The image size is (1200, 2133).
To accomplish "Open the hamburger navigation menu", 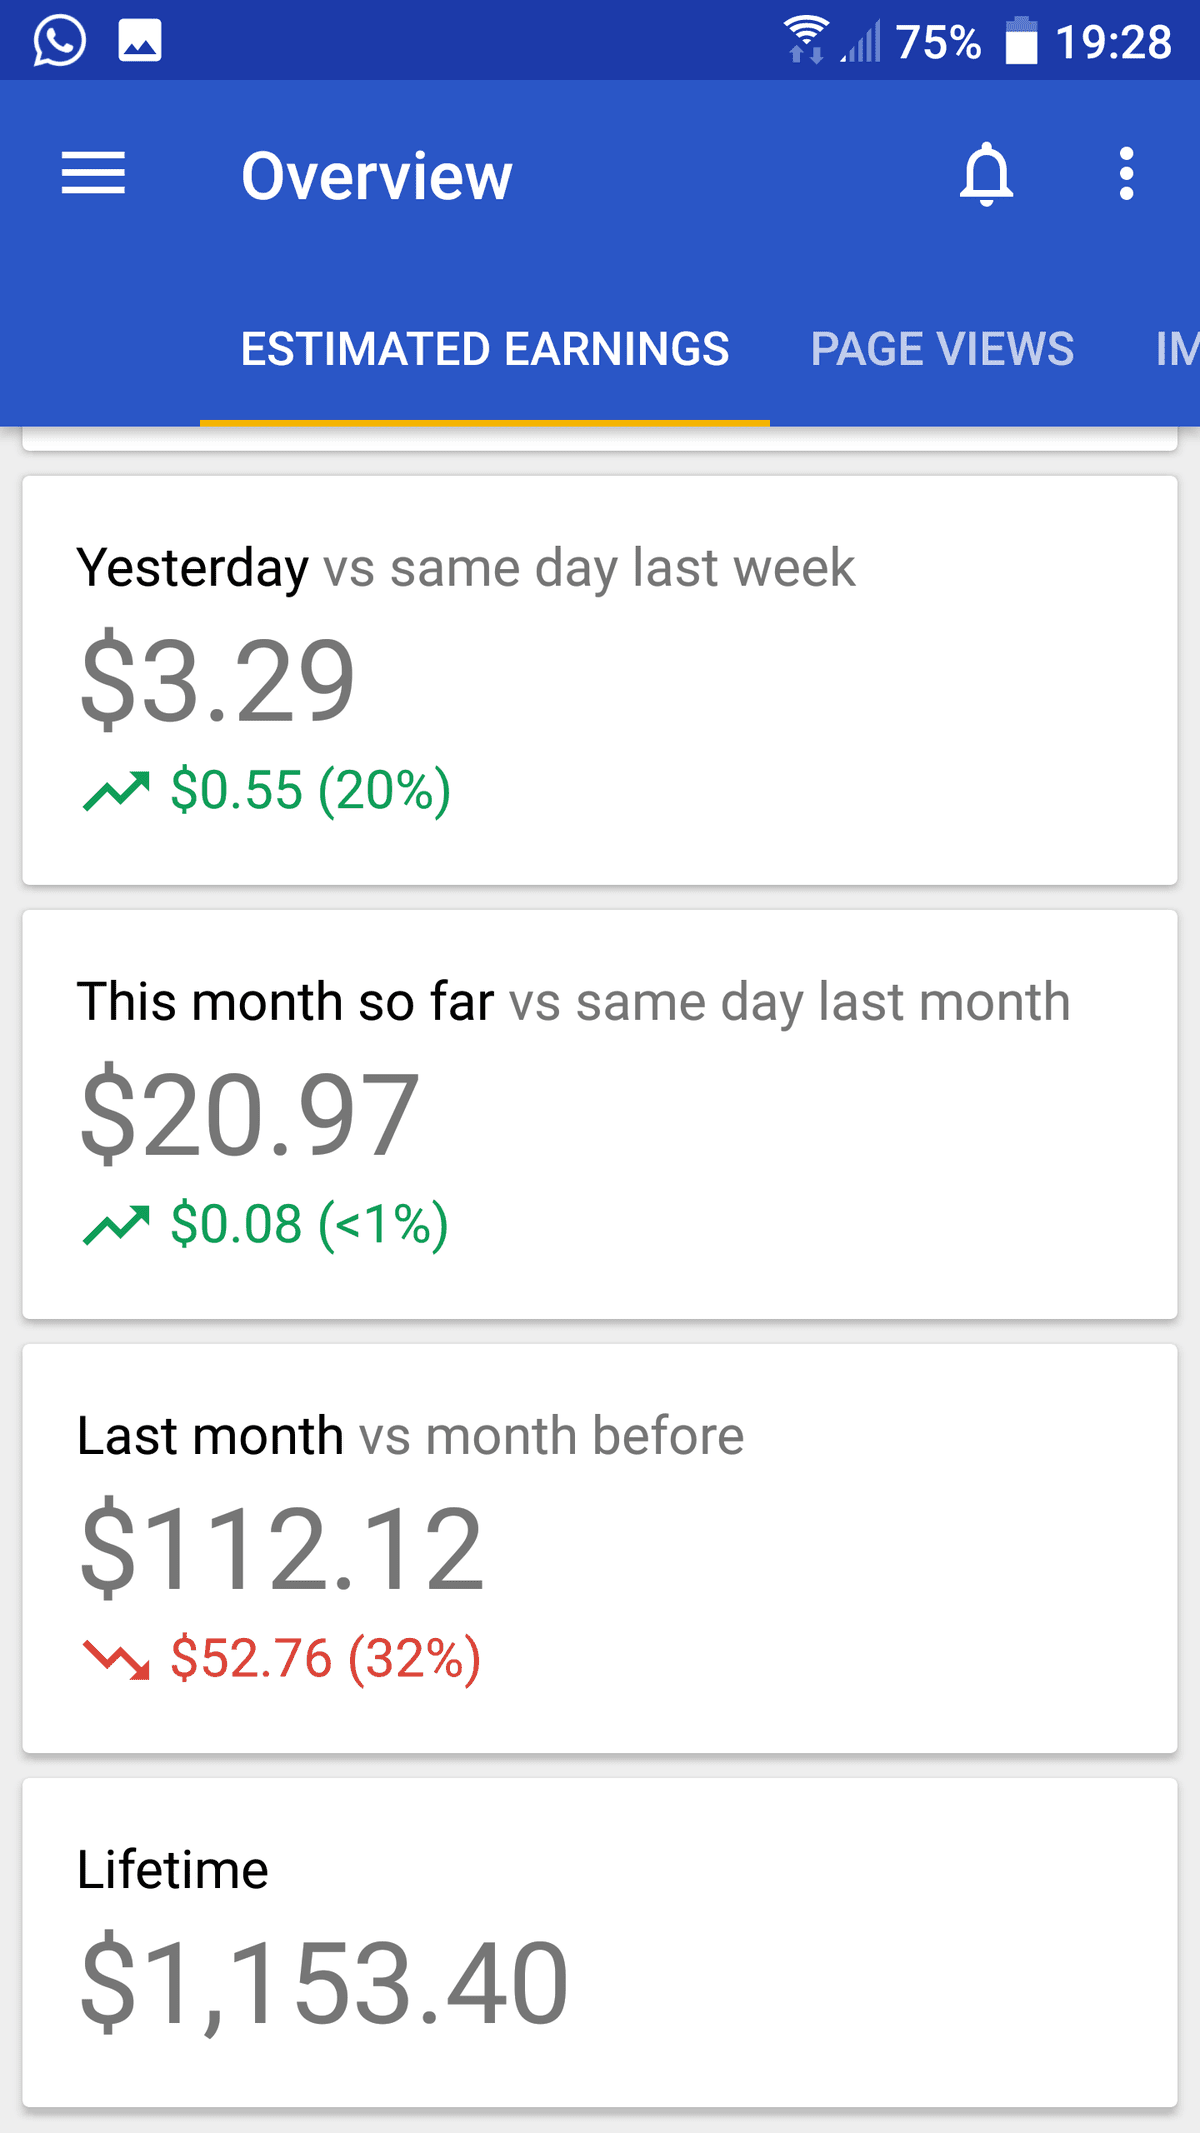I will (x=93, y=174).
